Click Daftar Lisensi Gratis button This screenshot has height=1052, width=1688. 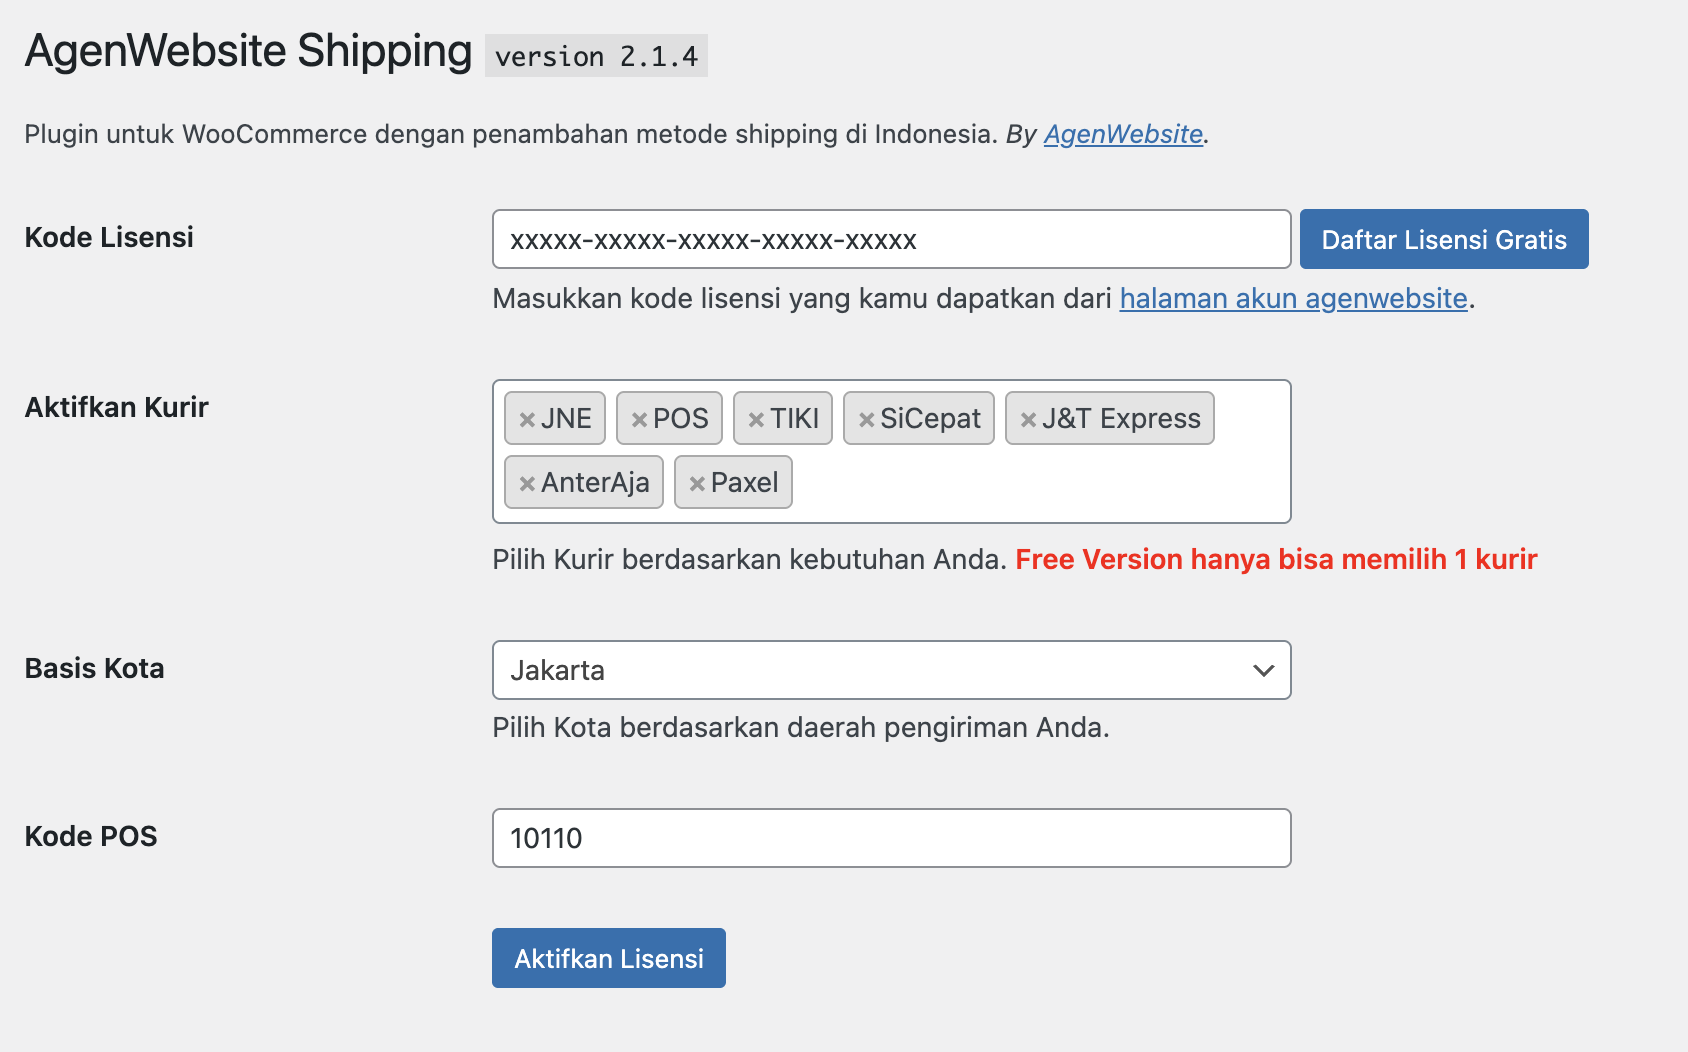pyautogui.click(x=1444, y=239)
